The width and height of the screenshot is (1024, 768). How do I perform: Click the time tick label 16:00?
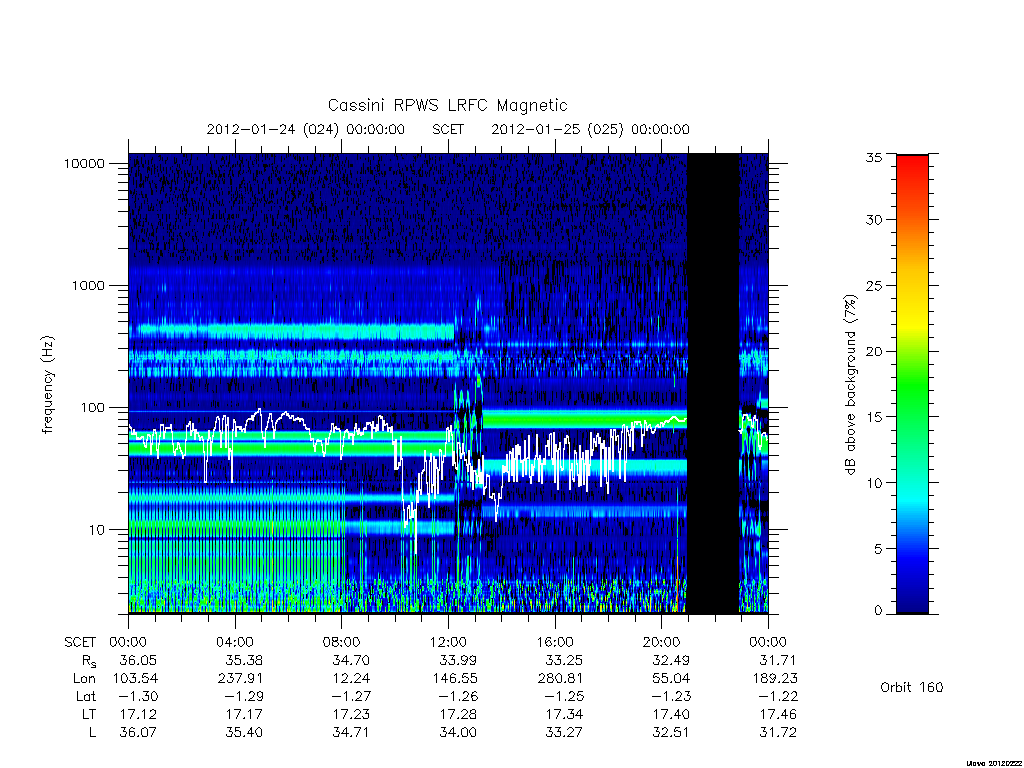point(554,643)
